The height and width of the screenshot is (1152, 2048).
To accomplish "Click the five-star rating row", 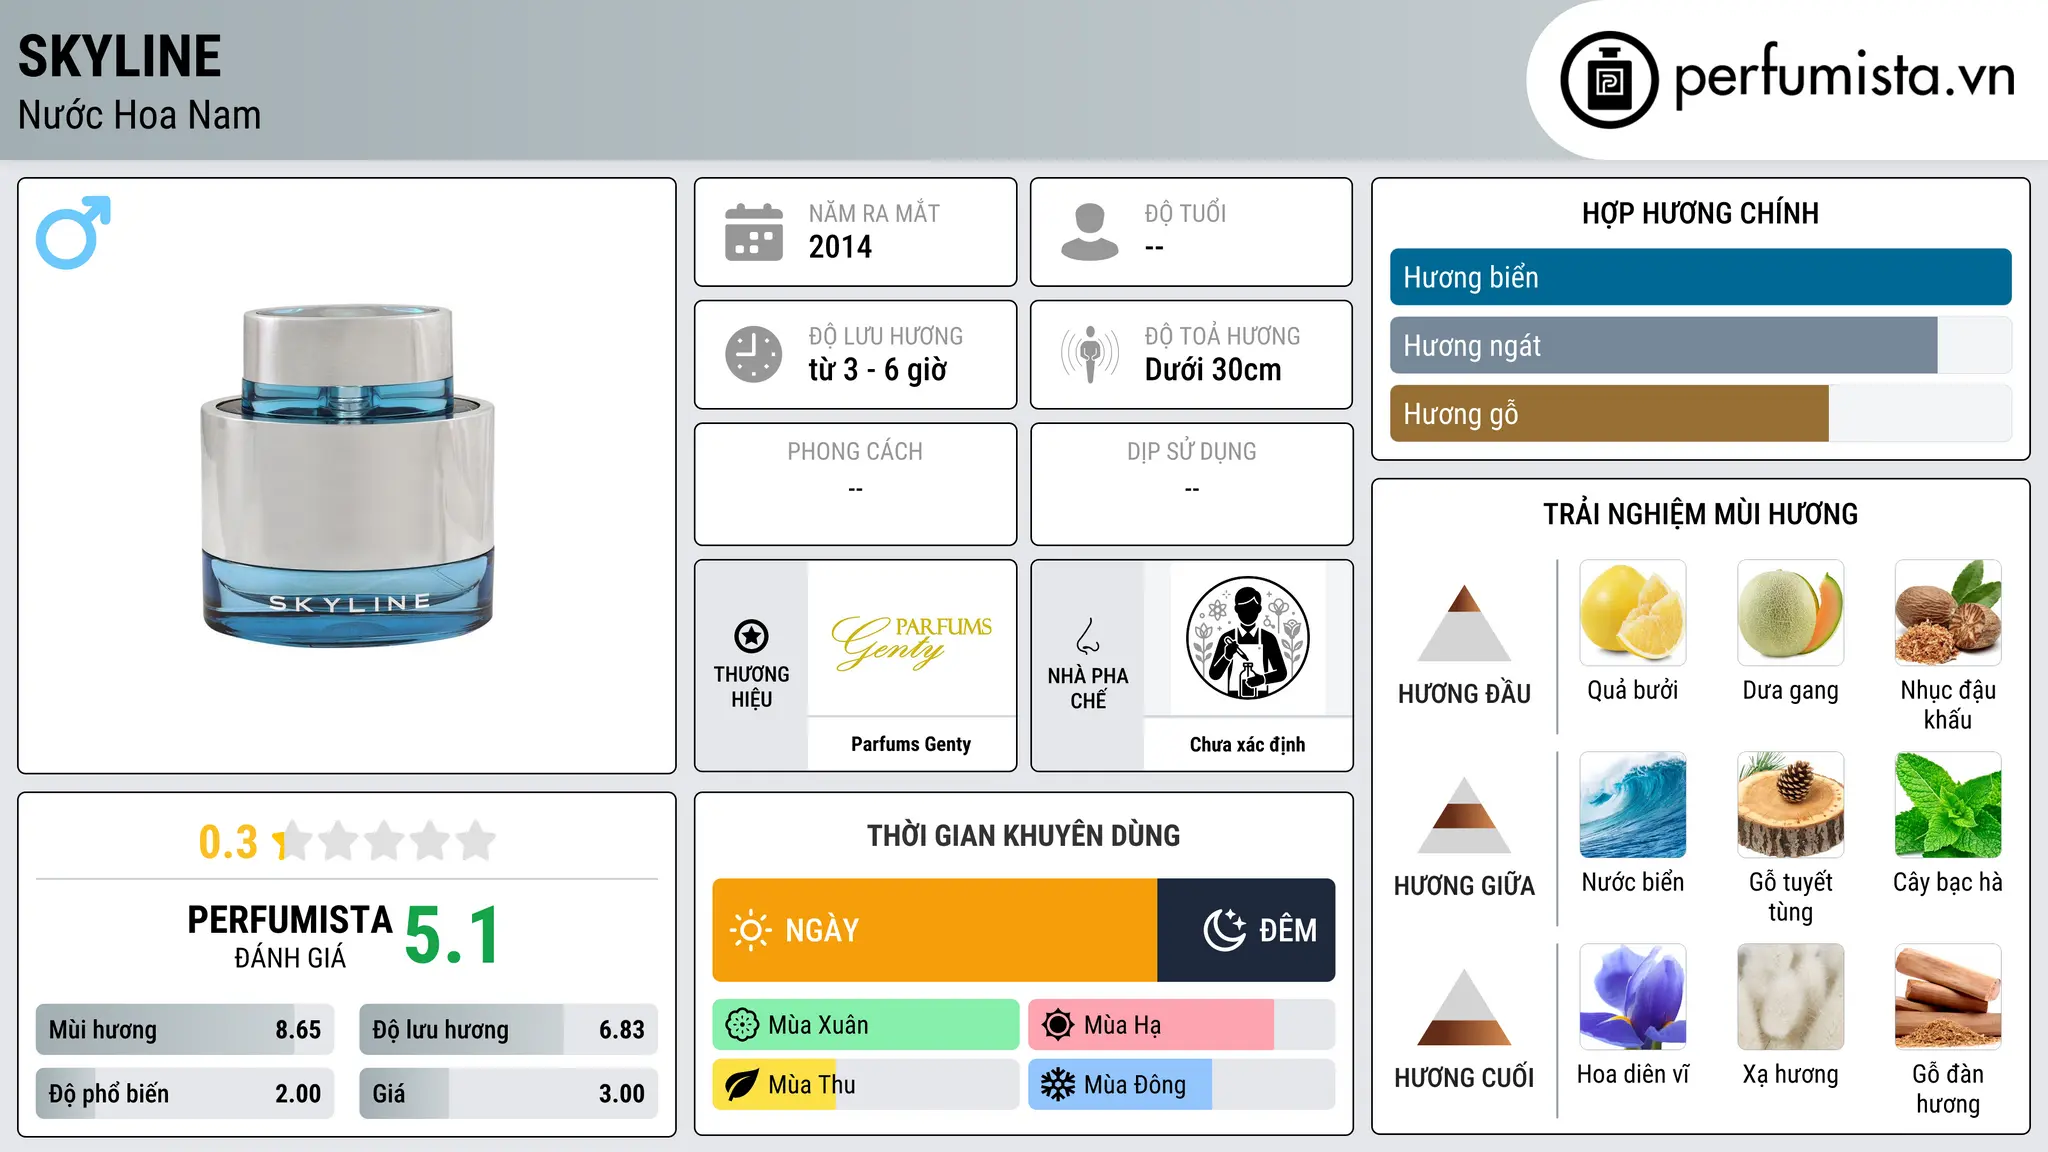I will coord(385,841).
